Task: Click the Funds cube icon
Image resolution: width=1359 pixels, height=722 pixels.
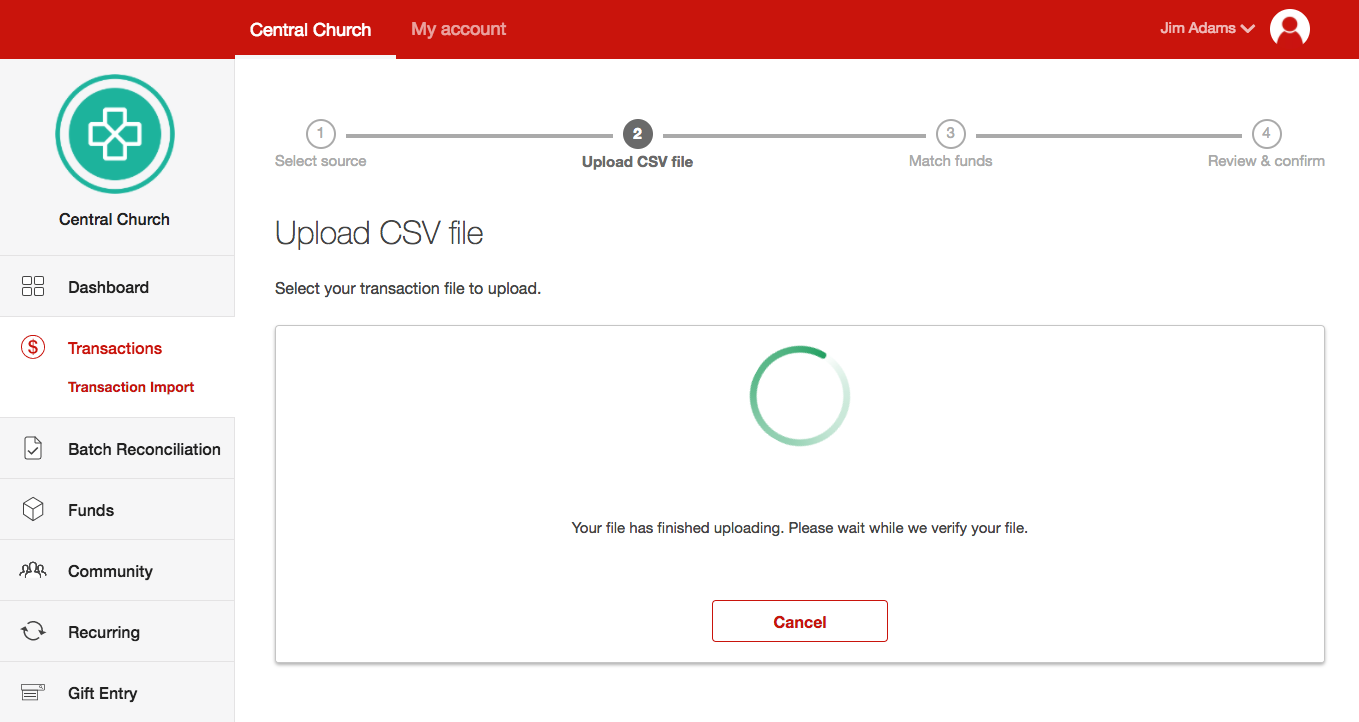Action: tap(33, 510)
